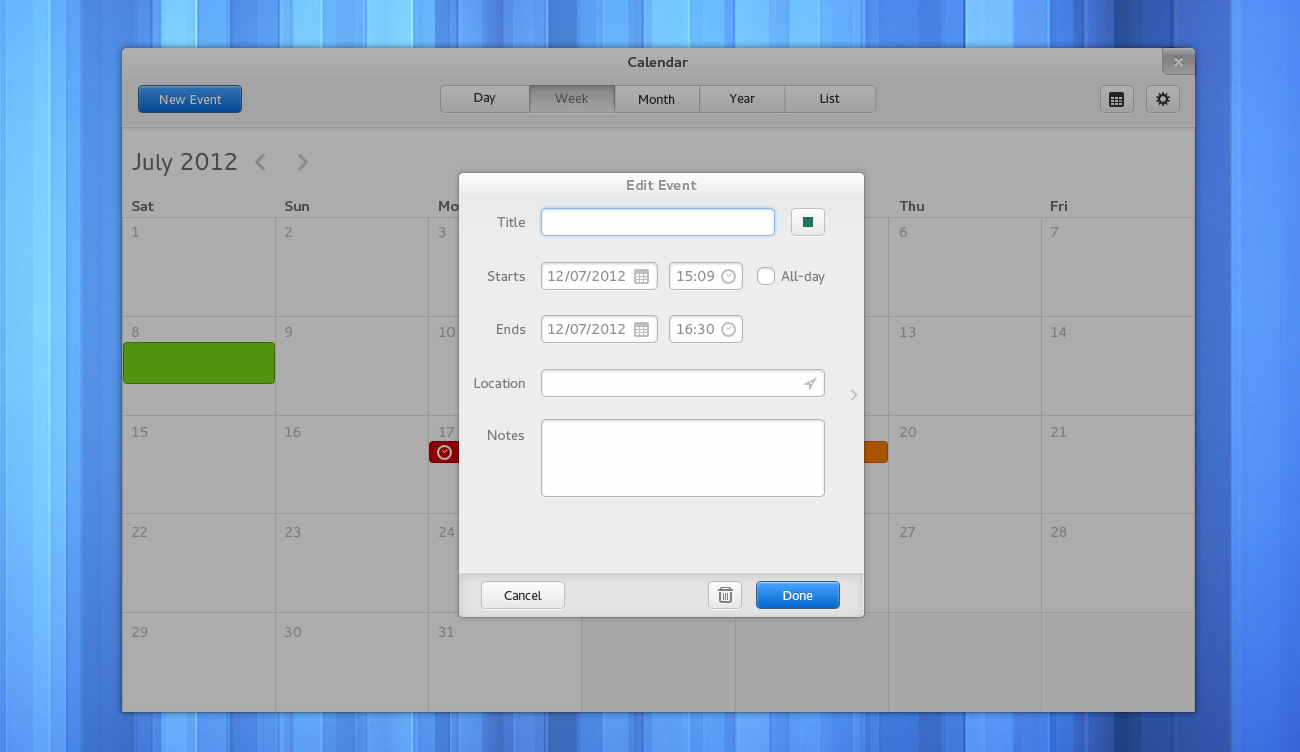Select day 9 in the calendar
Screen dimensions: 1300x752
pyautogui.click(x=352, y=366)
